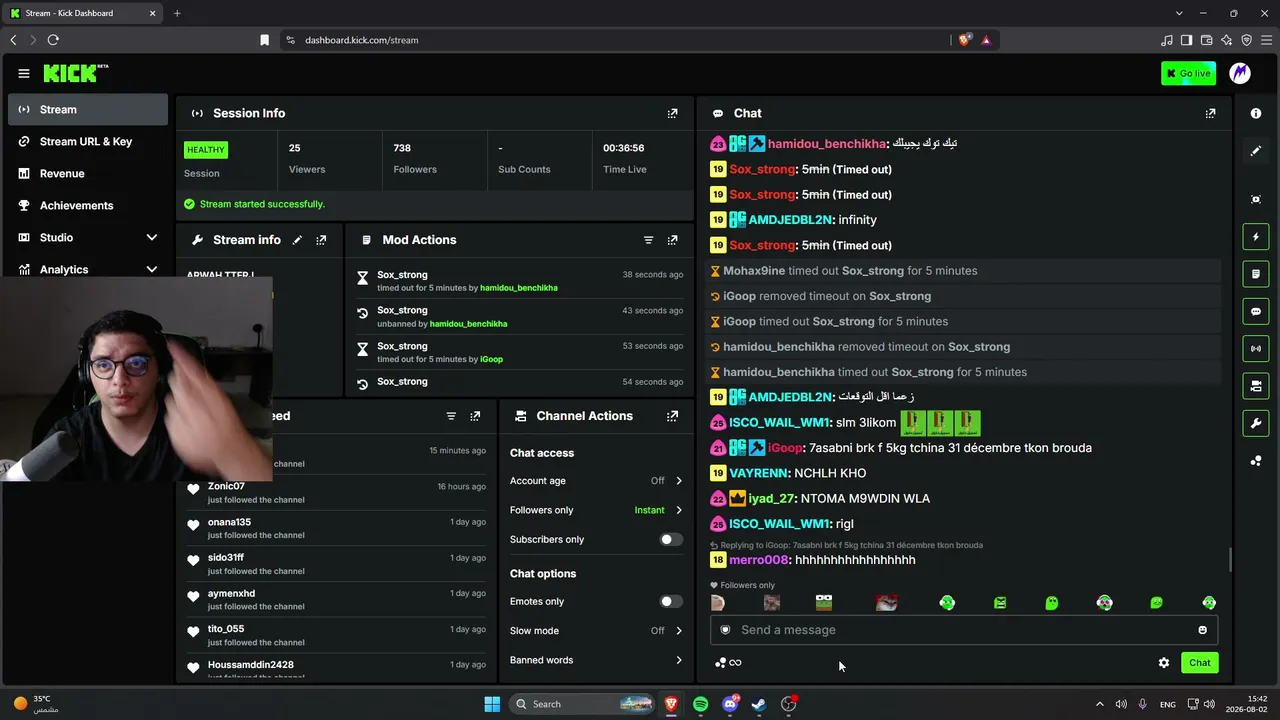Image resolution: width=1280 pixels, height=720 pixels.
Task: Open the Mod Actions filter icon
Action: pos(648,240)
